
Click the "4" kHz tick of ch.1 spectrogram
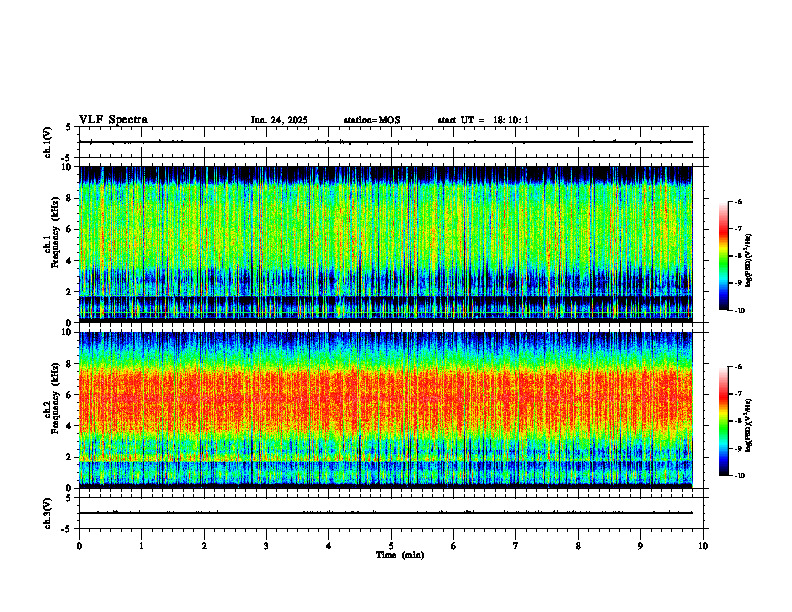[70, 261]
